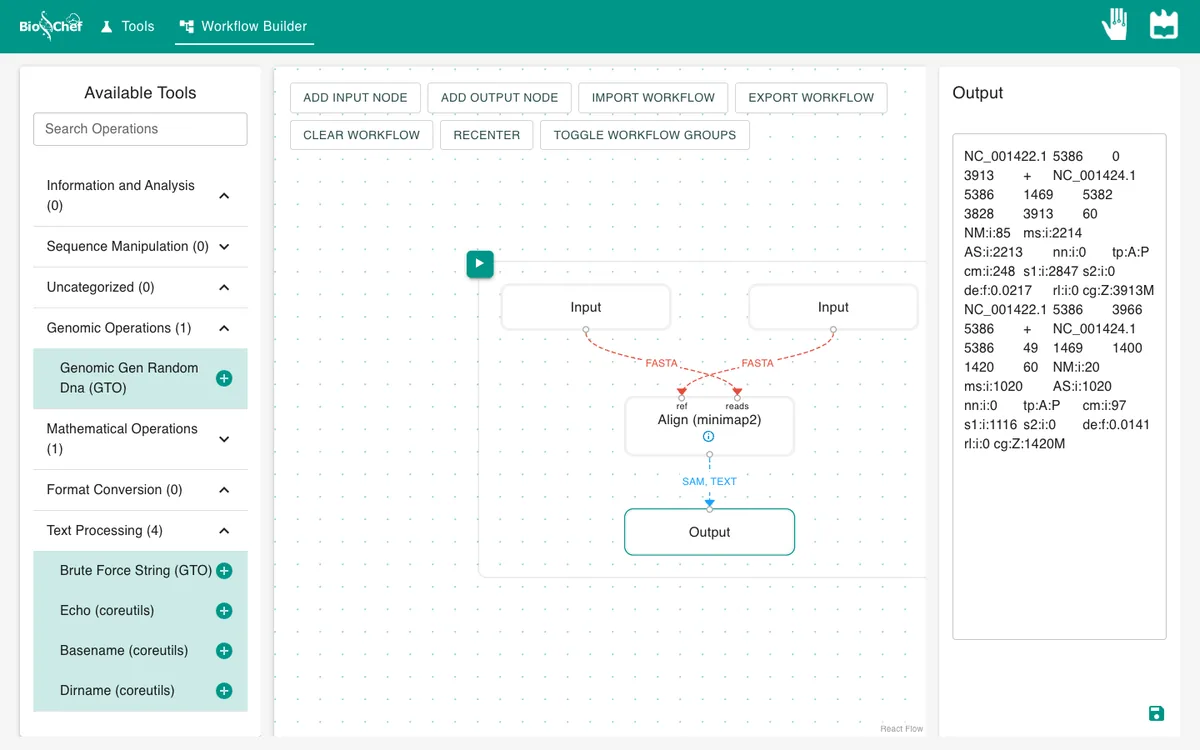
Task: Recenter the workflow canvas
Action: [x=487, y=135]
